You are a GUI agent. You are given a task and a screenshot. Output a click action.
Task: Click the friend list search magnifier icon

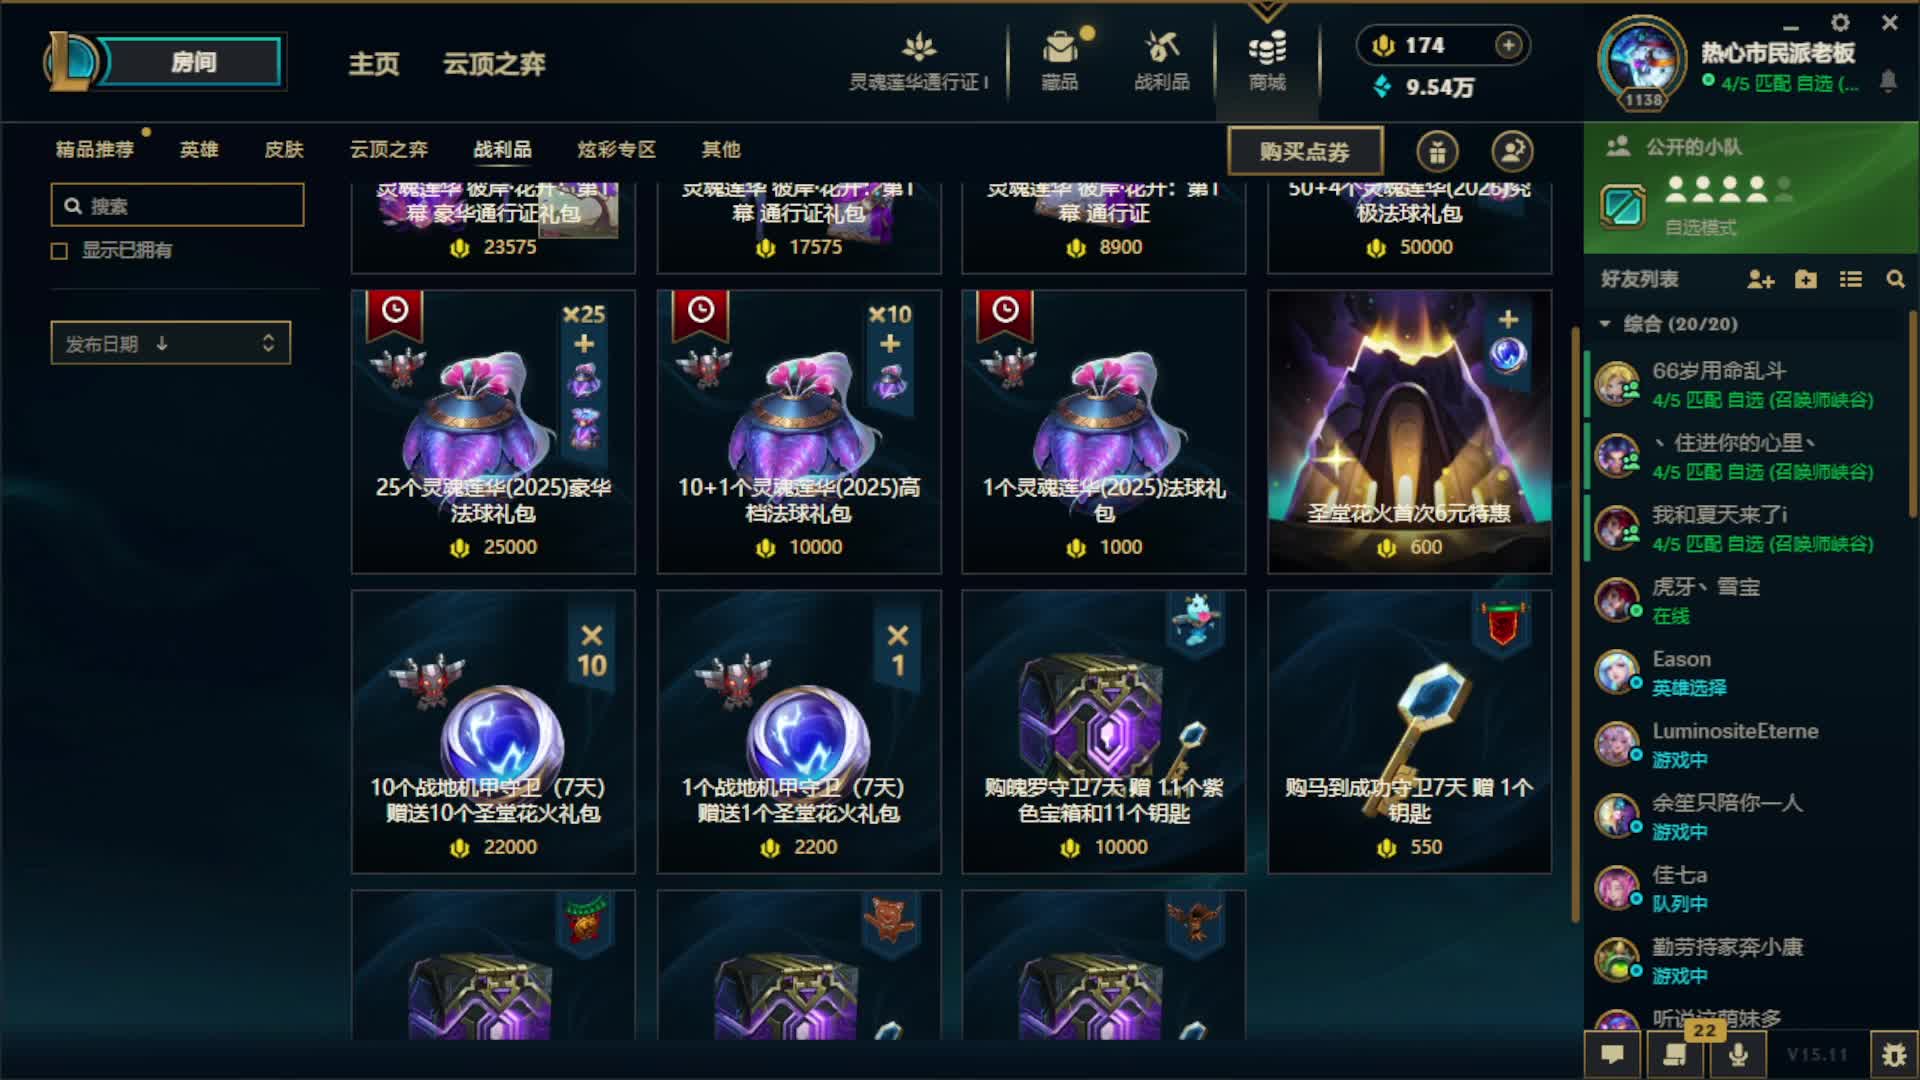(x=1895, y=280)
